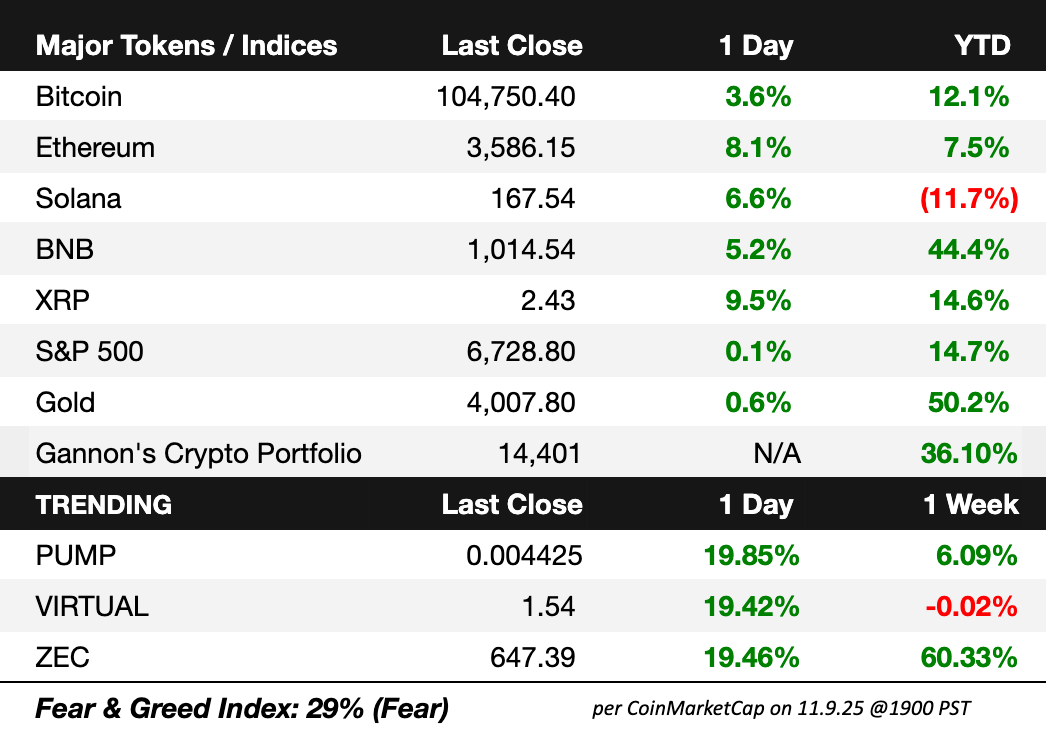Select Gold's YTD value 50.2%

click(967, 403)
